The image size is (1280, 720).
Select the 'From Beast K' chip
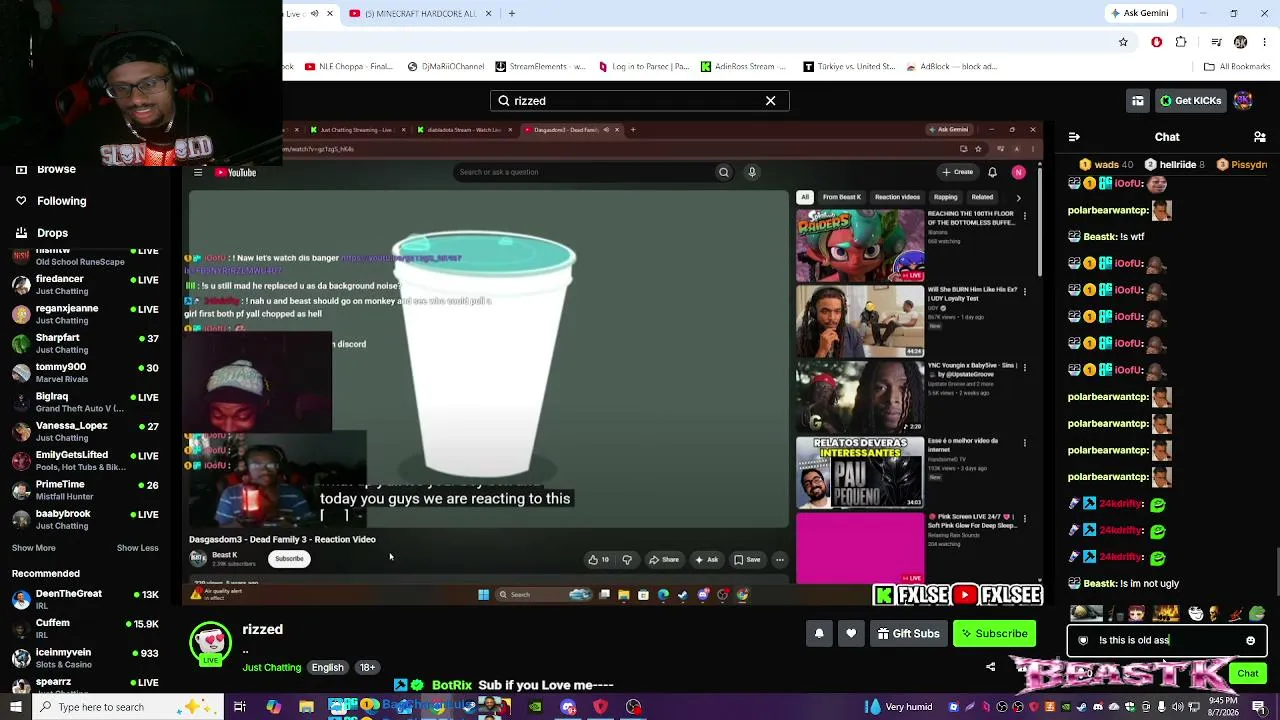point(842,197)
